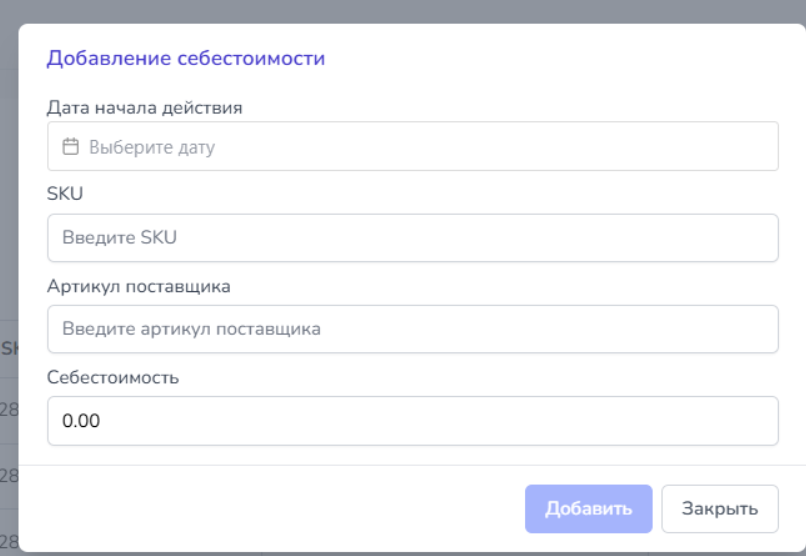Open the 'Выберите дату' date picker

[x=412, y=147]
